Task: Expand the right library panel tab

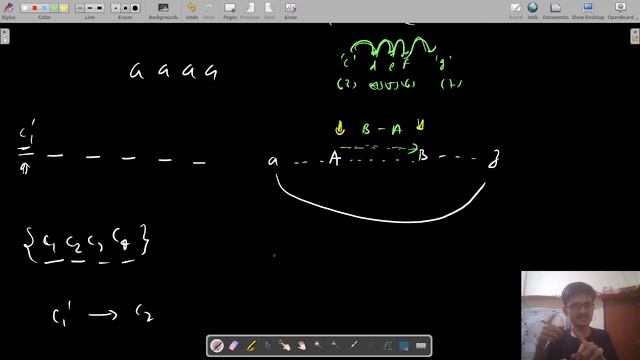Action: (635, 36)
